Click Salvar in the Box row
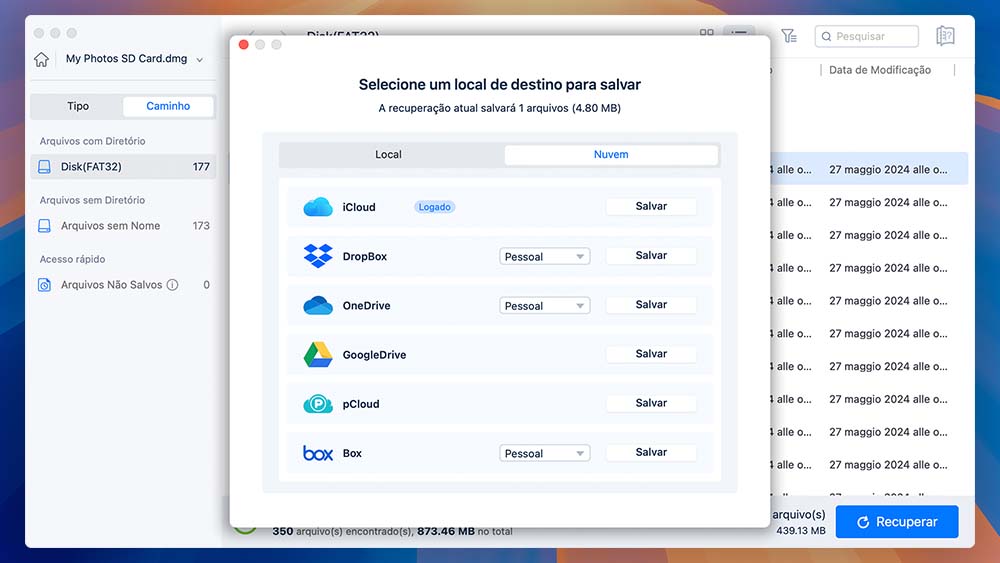1000x563 pixels. pos(651,452)
